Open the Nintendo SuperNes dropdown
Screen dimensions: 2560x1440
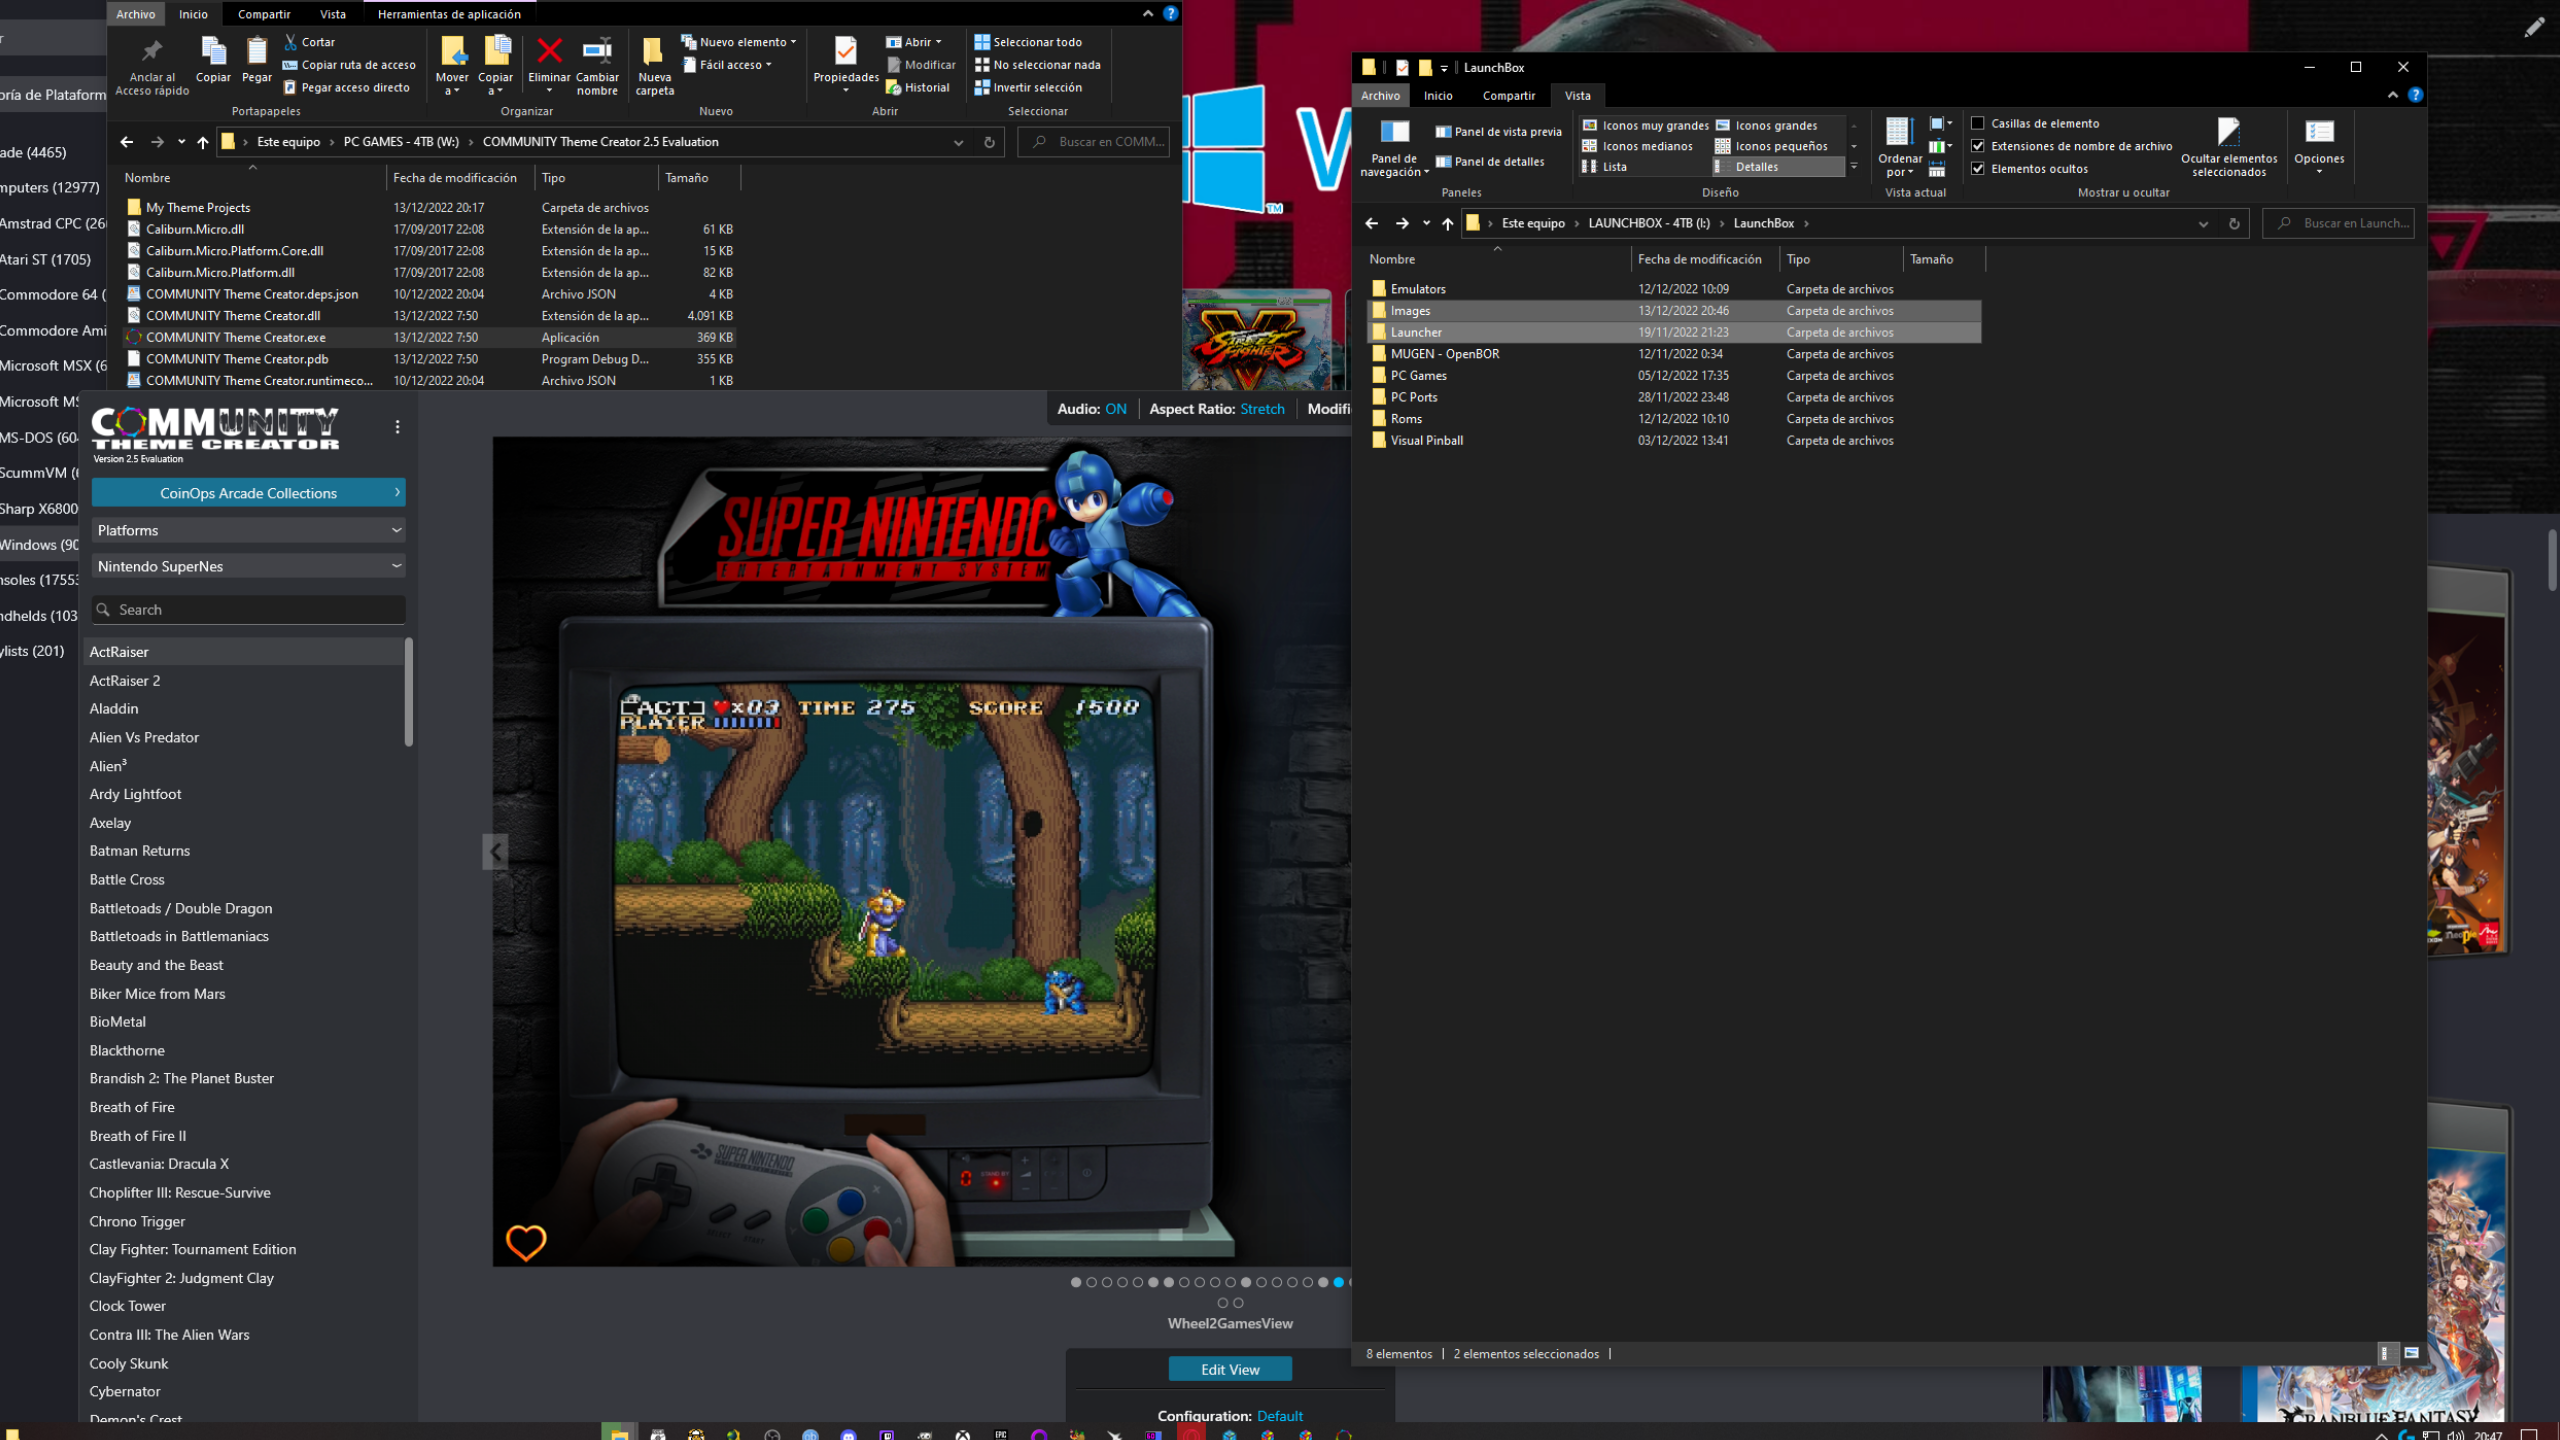click(x=249, y=566)
